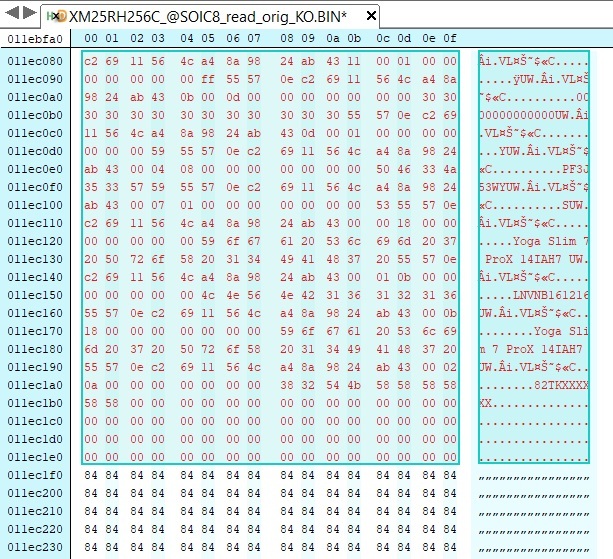Select row offset 011ec090
Image resolution: width=613 pixels, height=559 pixels.
35,79
